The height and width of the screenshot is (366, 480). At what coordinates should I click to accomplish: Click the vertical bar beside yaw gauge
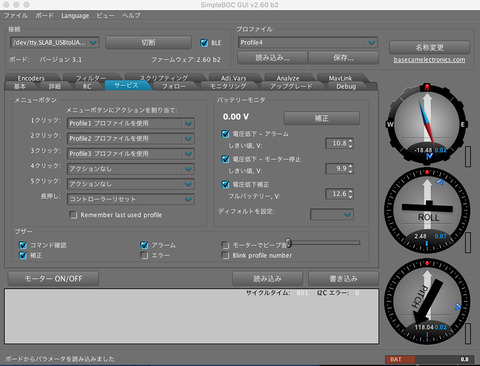point(468,156)
